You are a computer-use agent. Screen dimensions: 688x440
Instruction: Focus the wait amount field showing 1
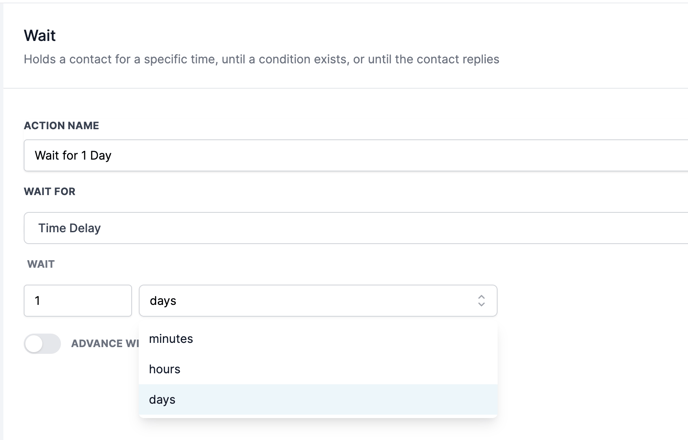click(78, 301)
